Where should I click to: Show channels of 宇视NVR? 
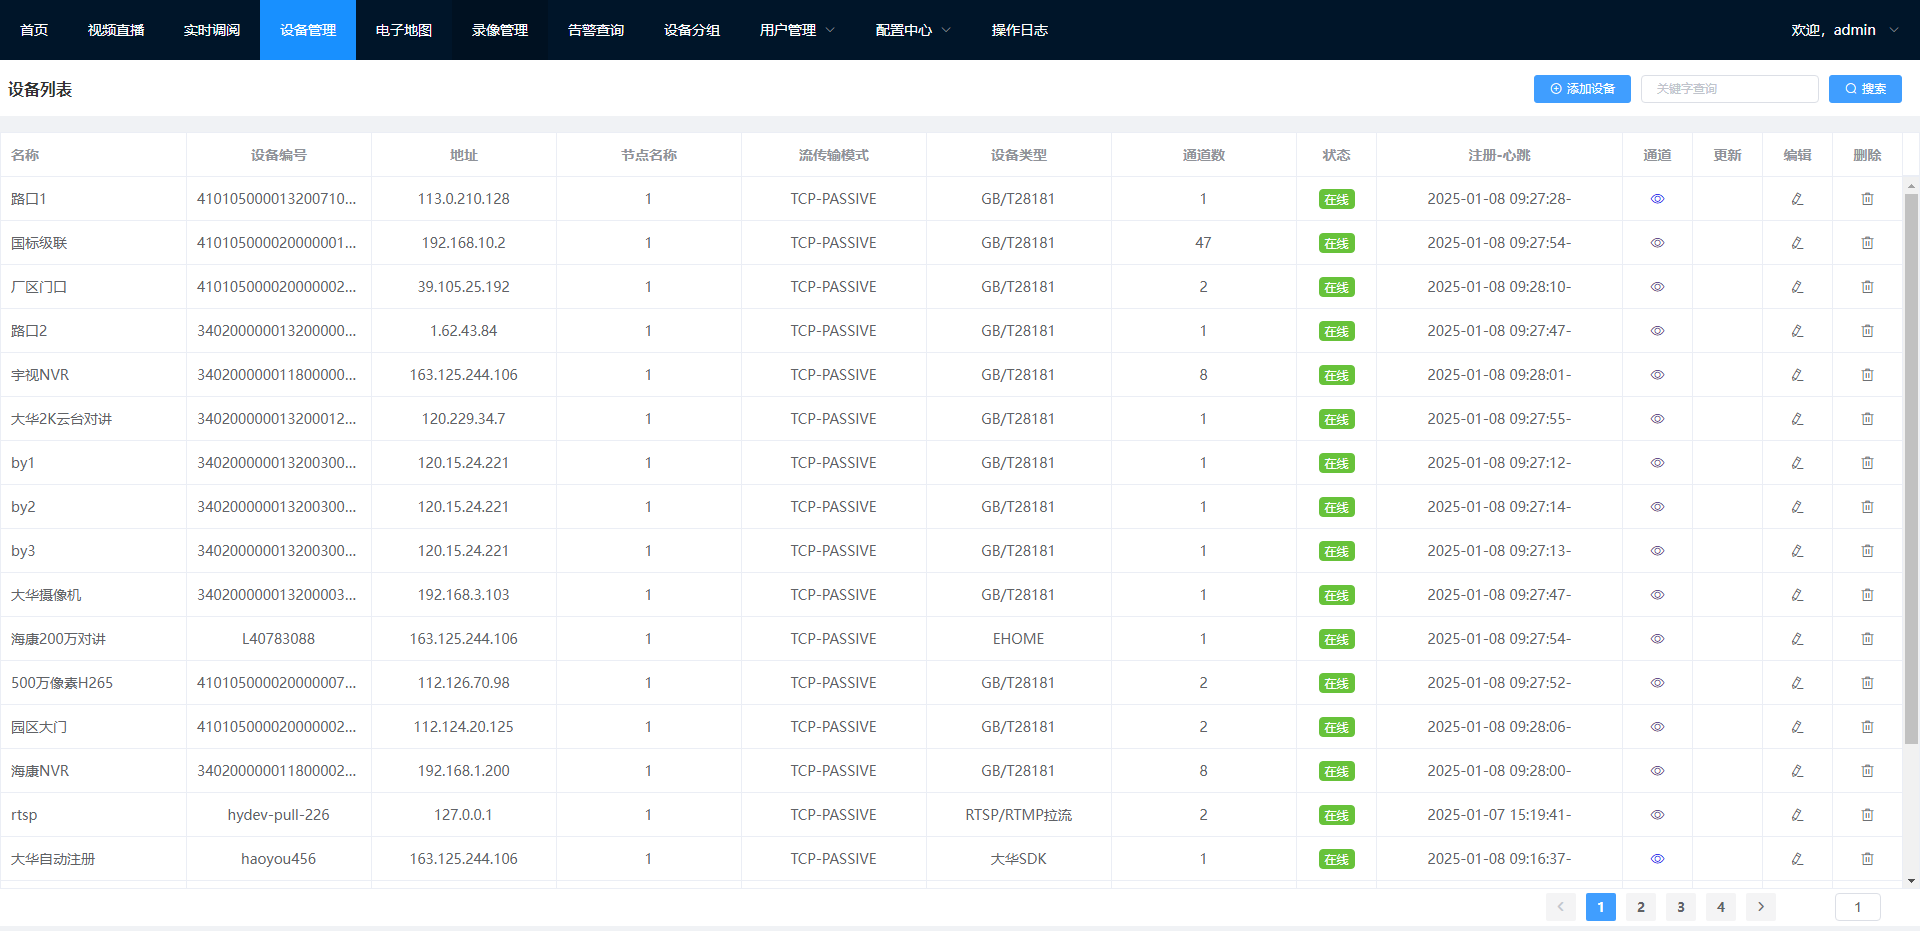point(1657,375)
